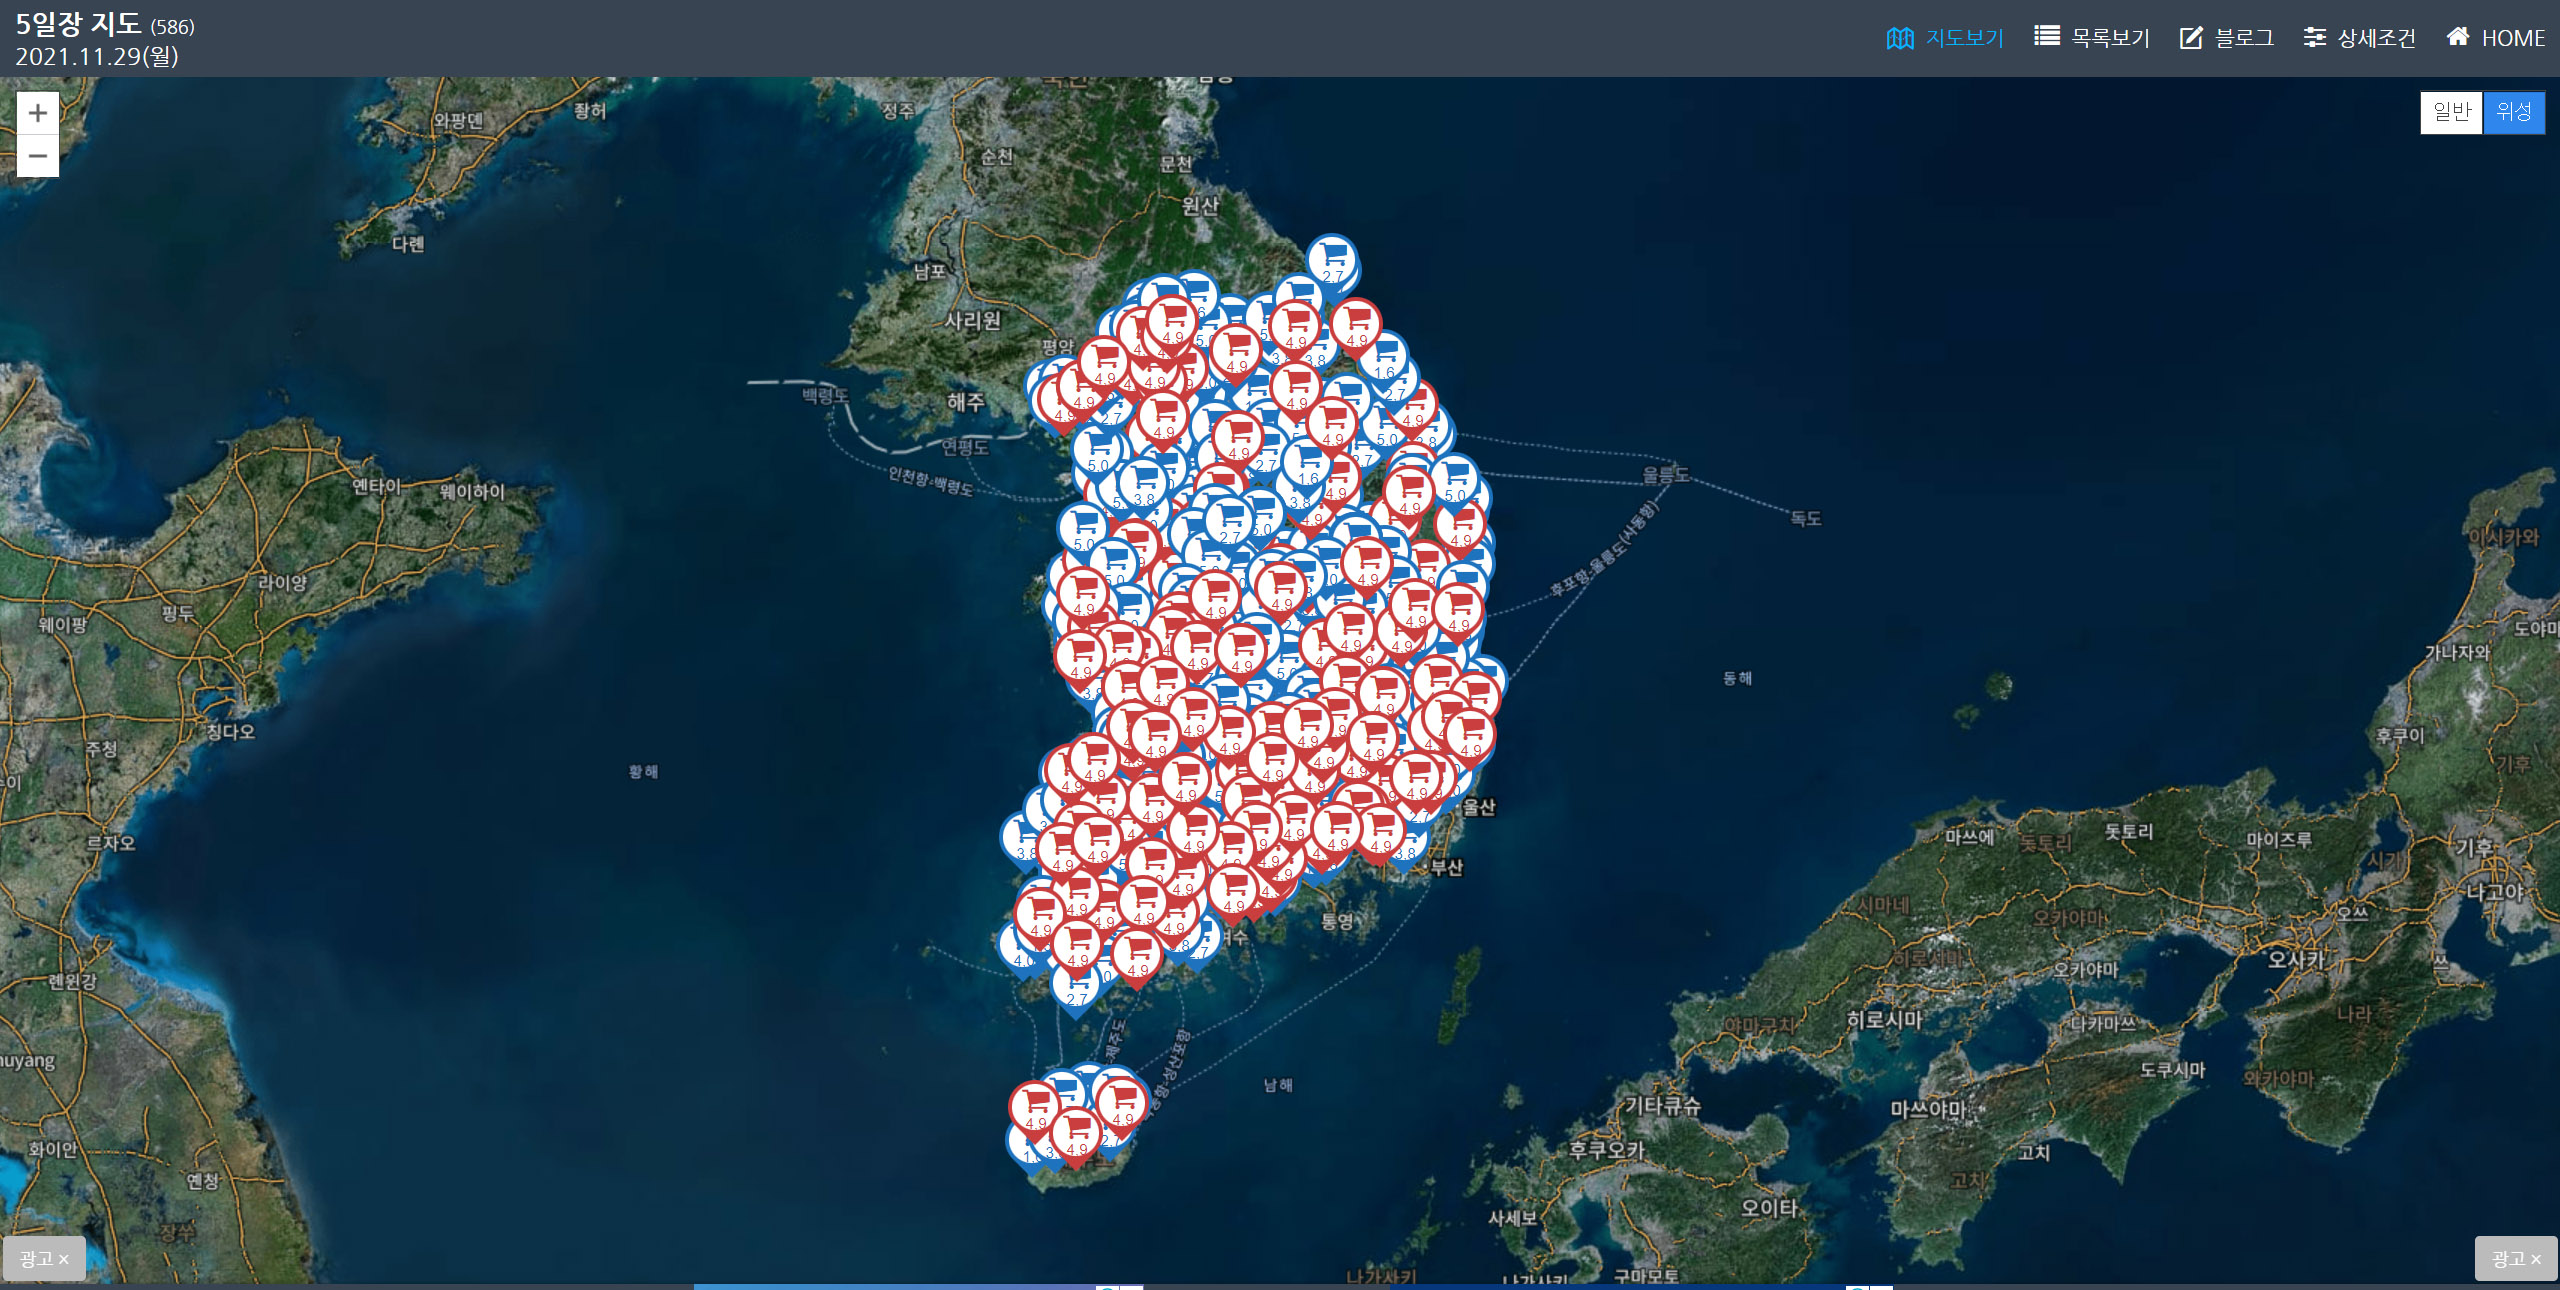The height and width of the screenshot is (1290, 2560).
Task: Click the map zoom in plus button
Action: click(x=38, y=113)
